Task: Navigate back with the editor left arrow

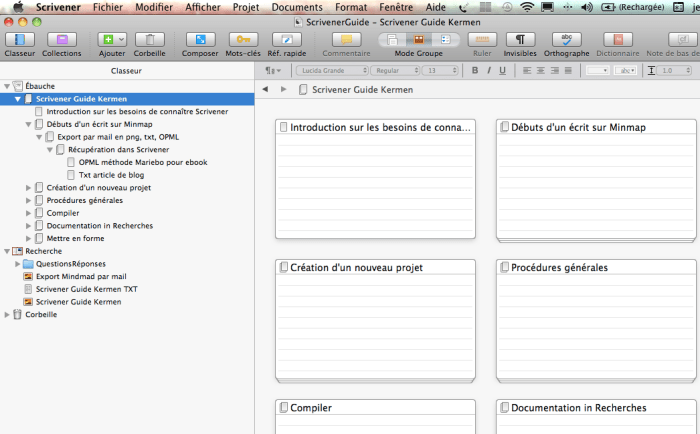Action: 265,89
